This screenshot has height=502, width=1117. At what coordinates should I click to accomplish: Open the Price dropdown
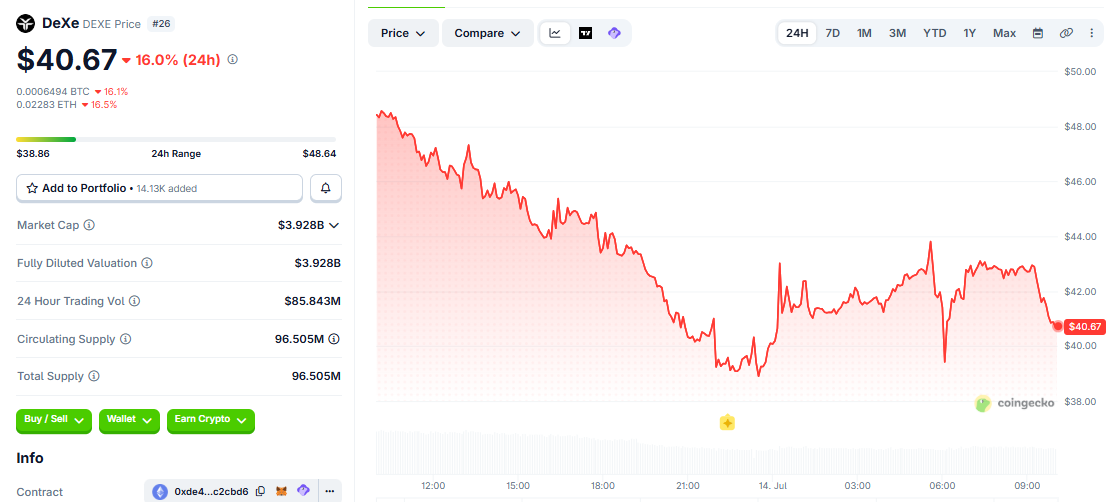coord(403,33)
